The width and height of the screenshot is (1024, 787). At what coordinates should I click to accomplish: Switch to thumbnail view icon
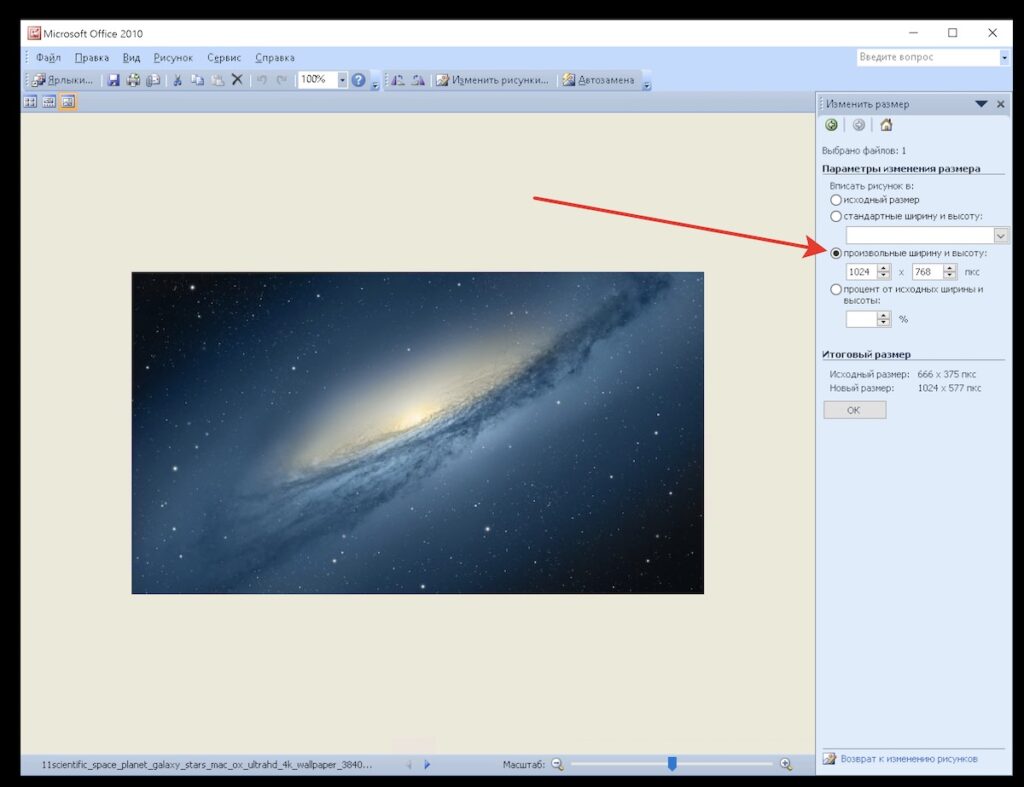(x=30, y=102)
